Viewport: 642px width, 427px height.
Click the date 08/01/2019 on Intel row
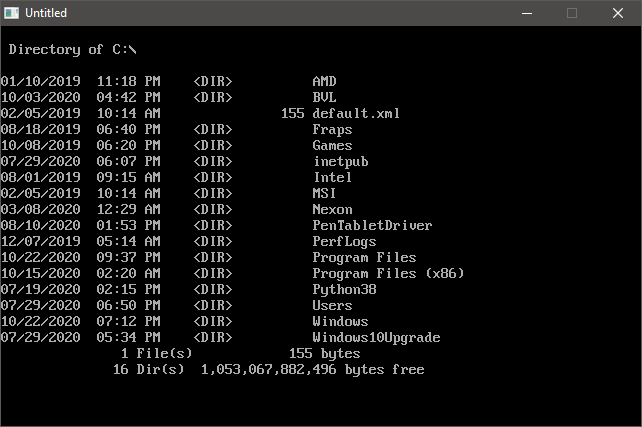click(x=41, y=177)
